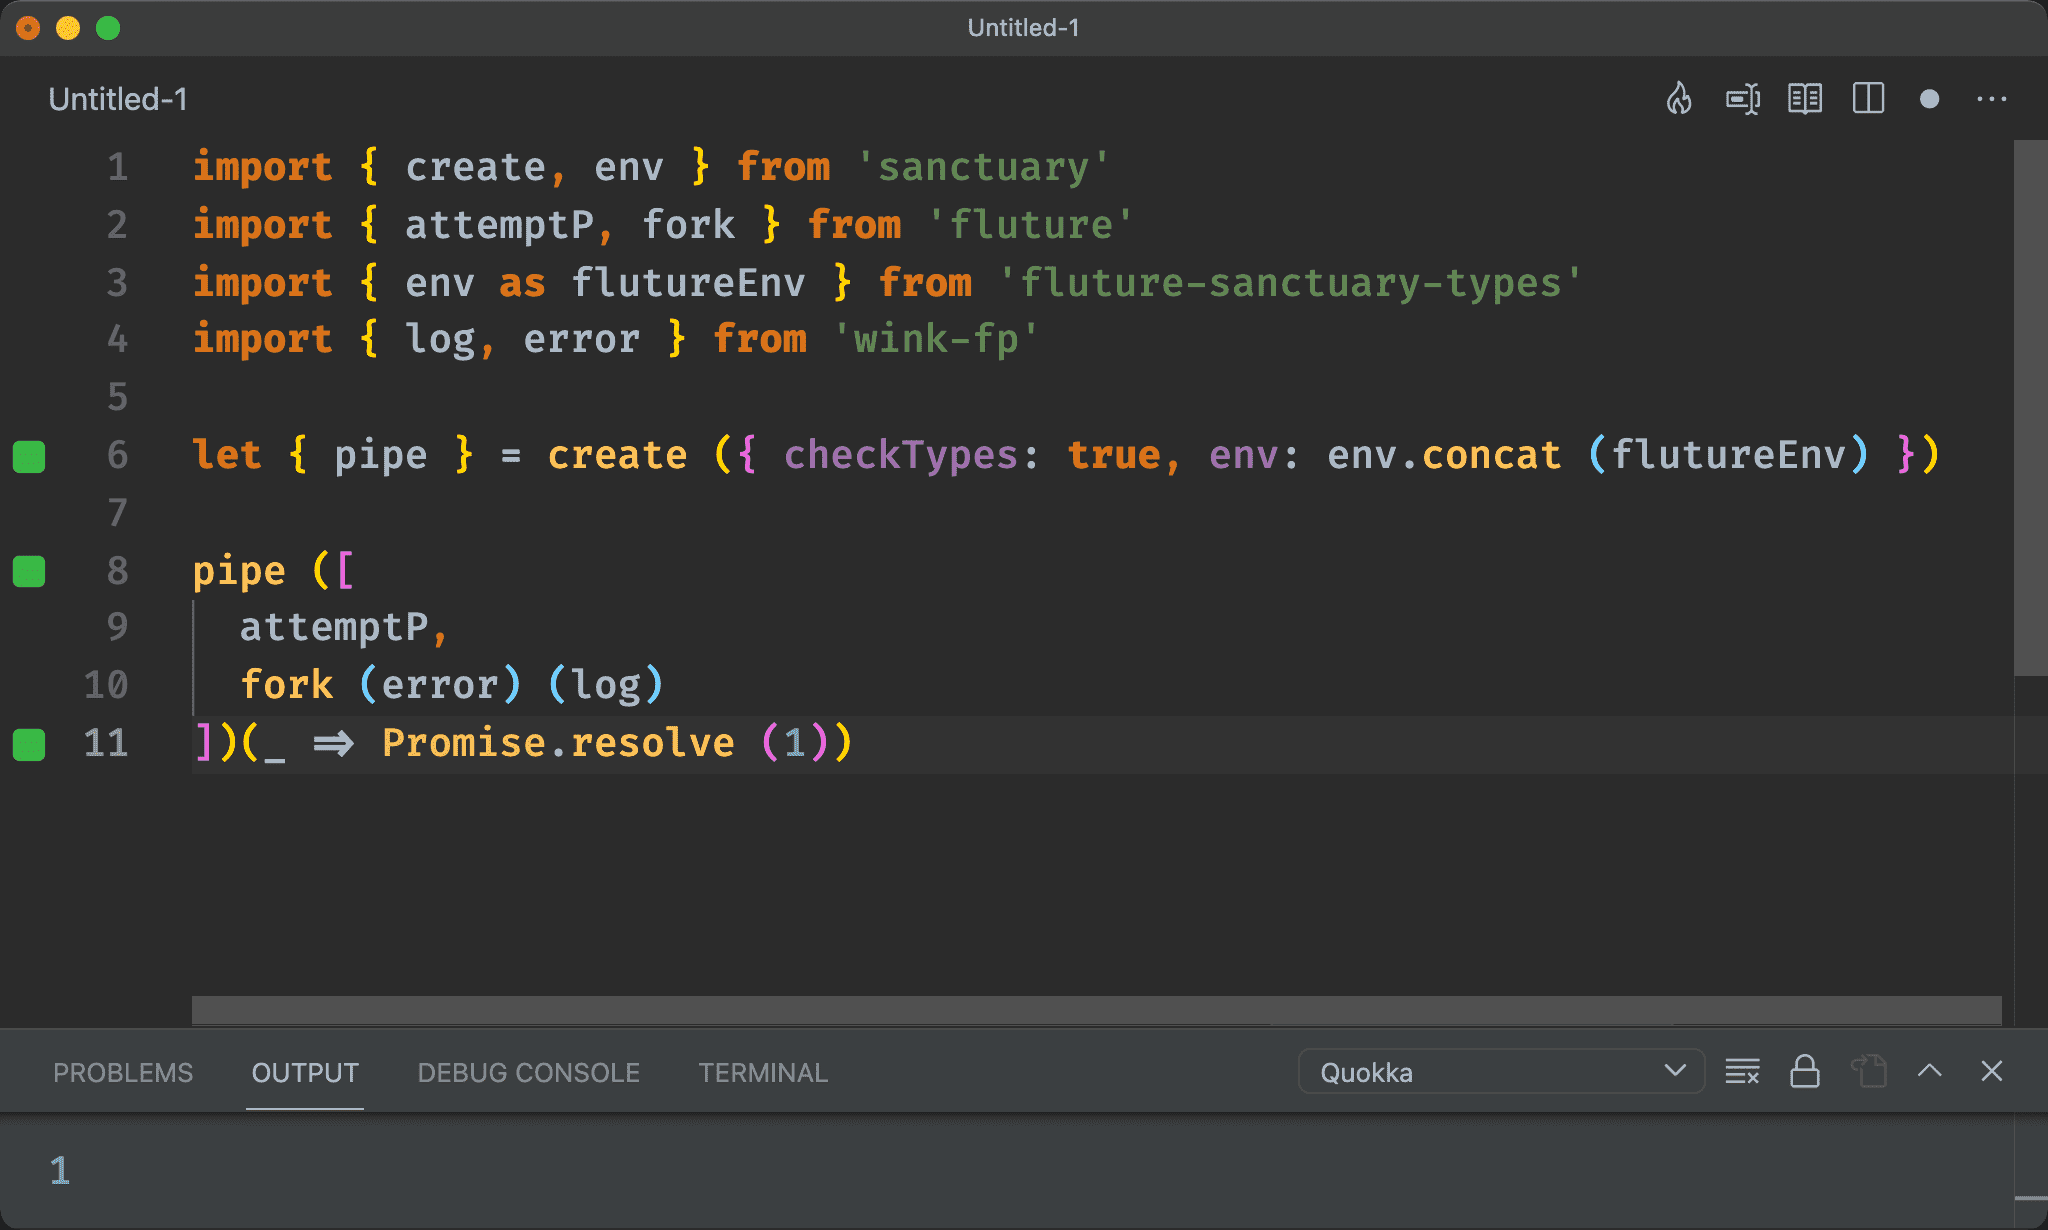The height and width of the screenshot is (1230, 2048).
Task: Open the DEBUG CONSOLE tab
Action: (x=528, y=1073)
